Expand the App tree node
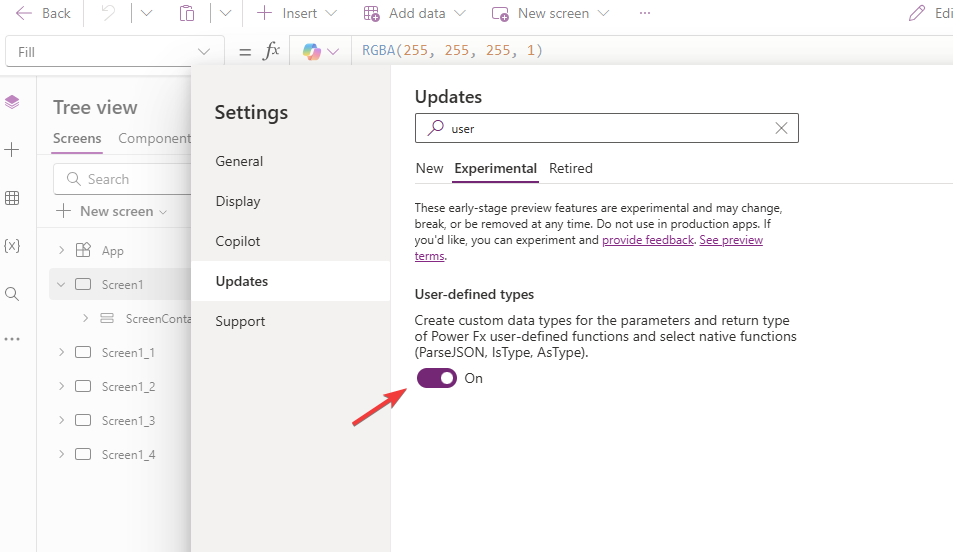Screen dimensions: 953x552 (61, 251)
